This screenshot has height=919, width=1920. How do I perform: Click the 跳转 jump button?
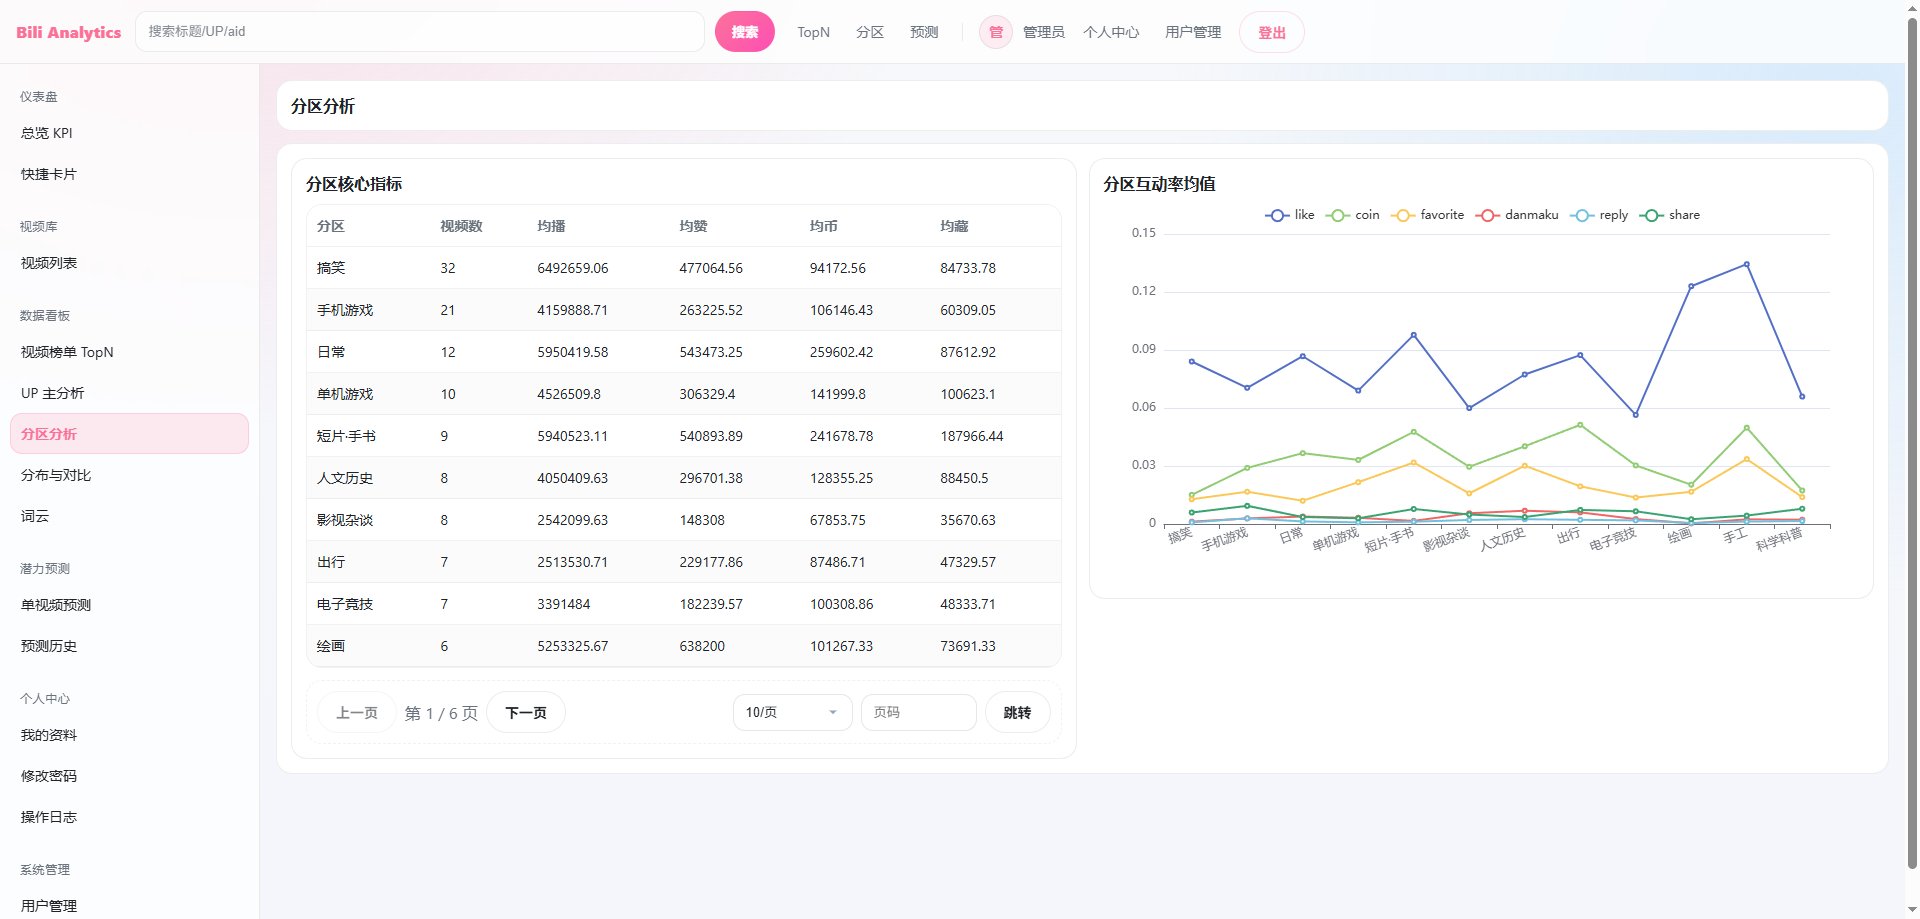[x=1017, y=712]
